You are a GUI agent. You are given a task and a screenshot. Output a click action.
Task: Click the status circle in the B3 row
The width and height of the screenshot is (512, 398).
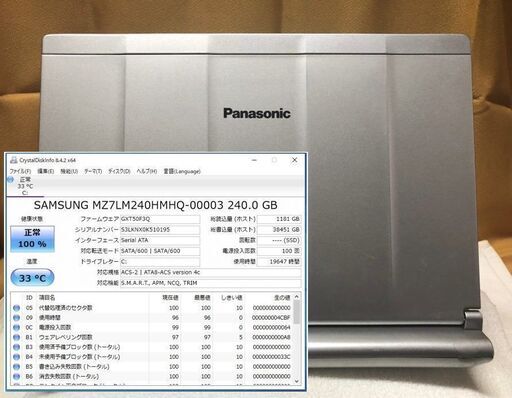(x=16, y=347)
